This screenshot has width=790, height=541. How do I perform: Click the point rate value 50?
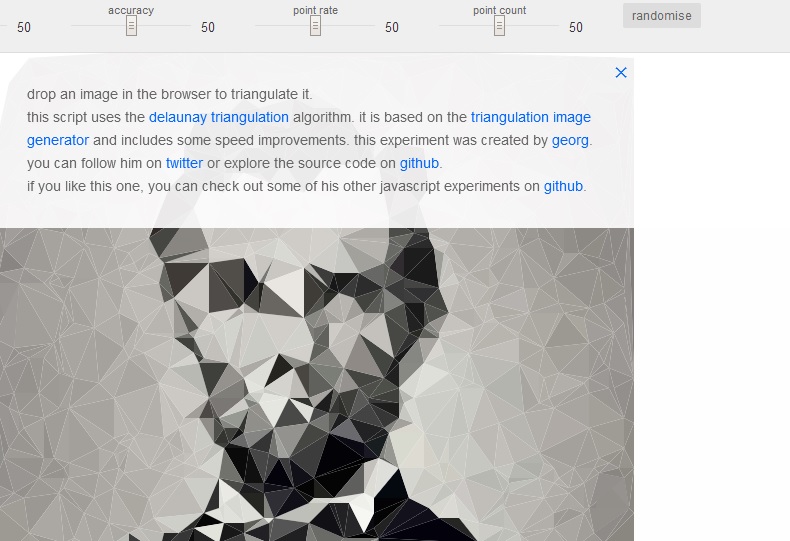pos(391,27)
